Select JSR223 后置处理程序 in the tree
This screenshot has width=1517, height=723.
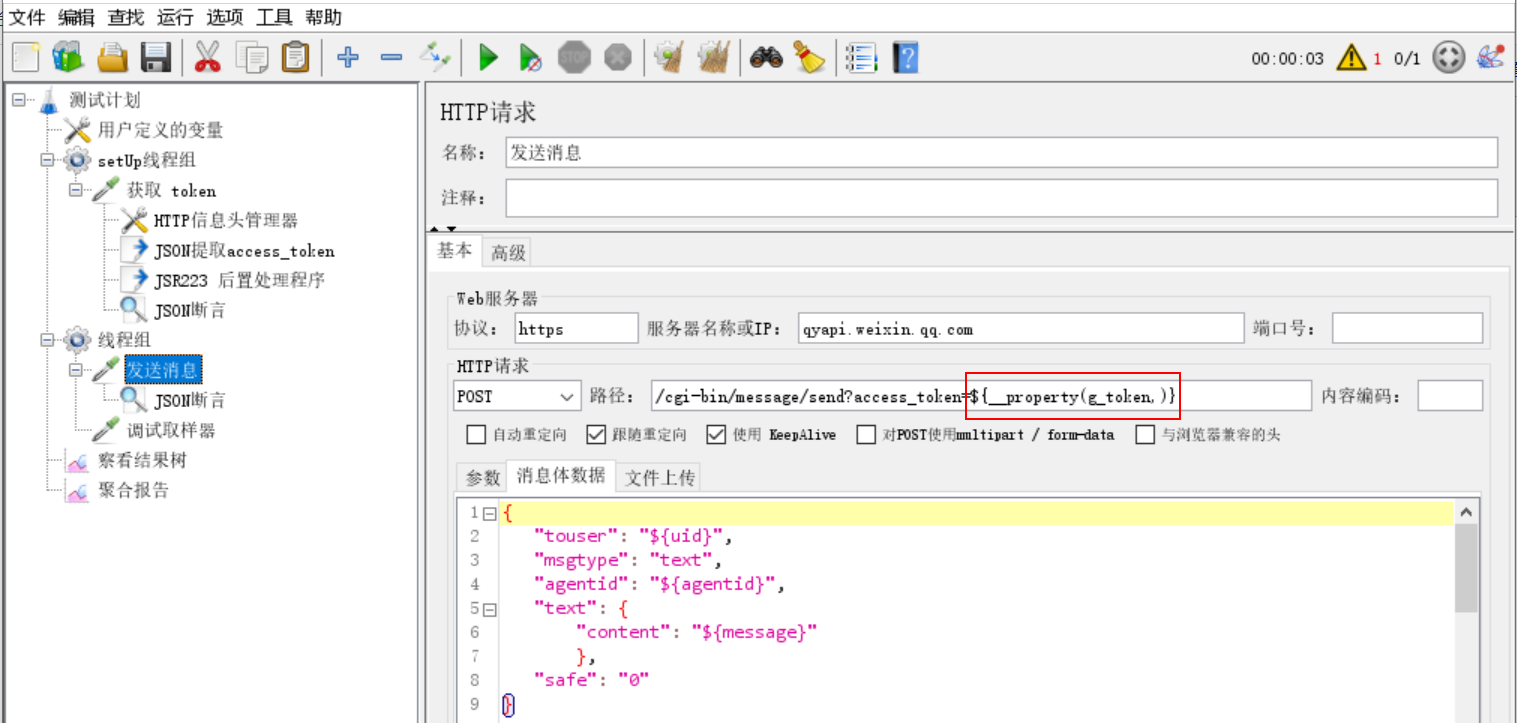tap(240, 280)
